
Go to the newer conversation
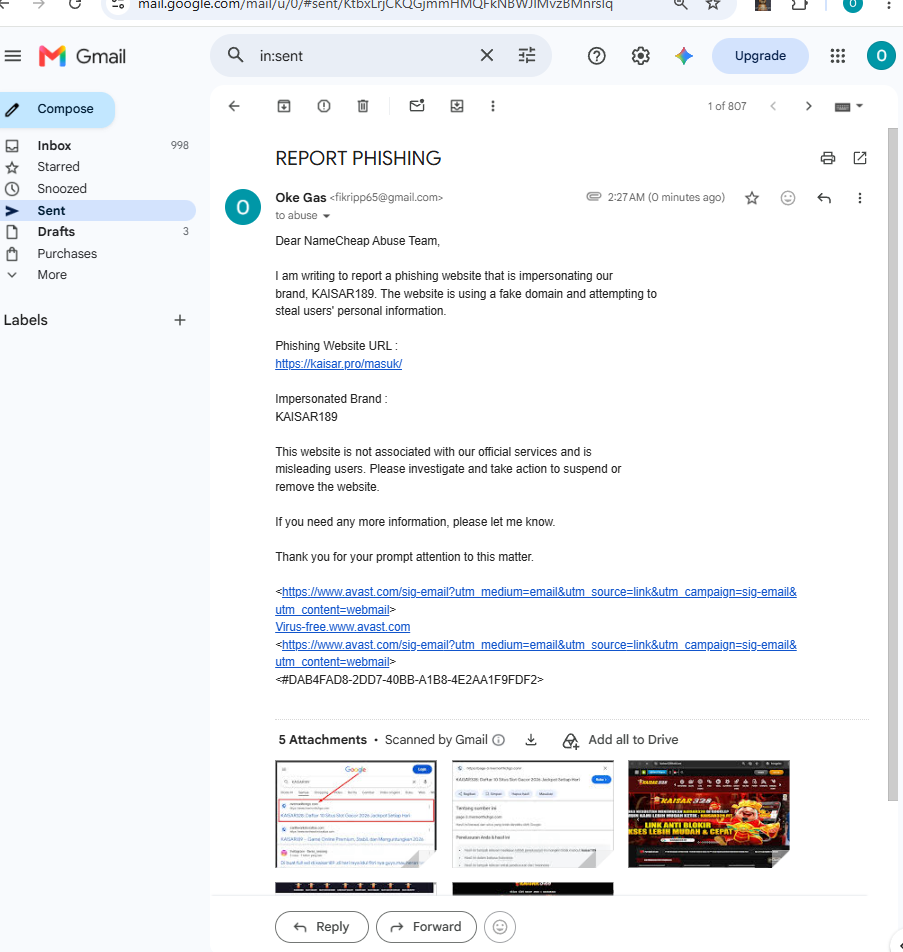(x=773, y=106)
